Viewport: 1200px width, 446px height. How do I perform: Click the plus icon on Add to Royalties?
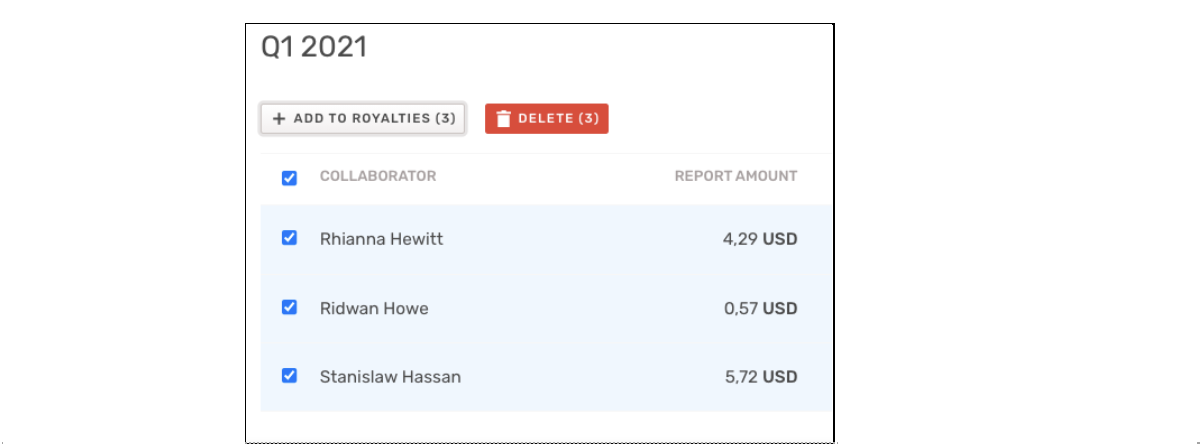[x=279, y=119]
